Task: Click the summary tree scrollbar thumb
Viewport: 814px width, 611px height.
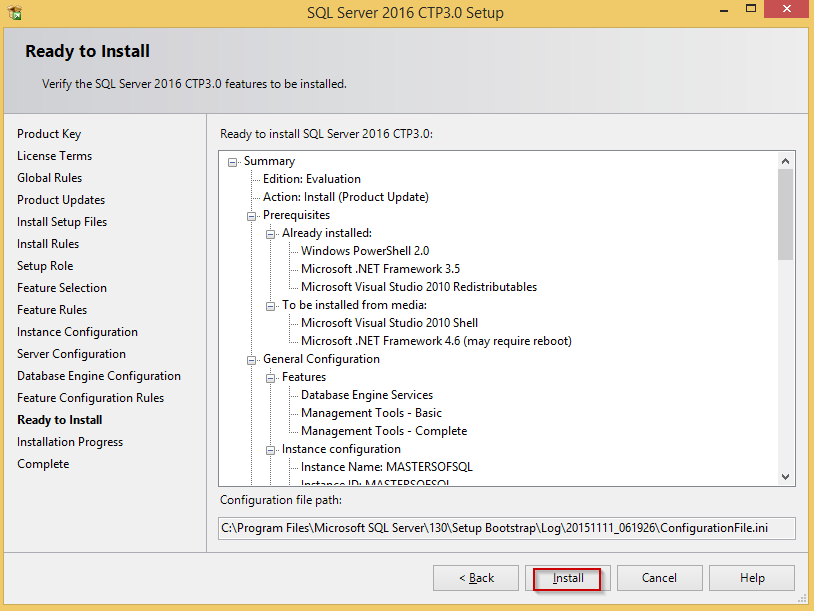Action: [785, 214]
